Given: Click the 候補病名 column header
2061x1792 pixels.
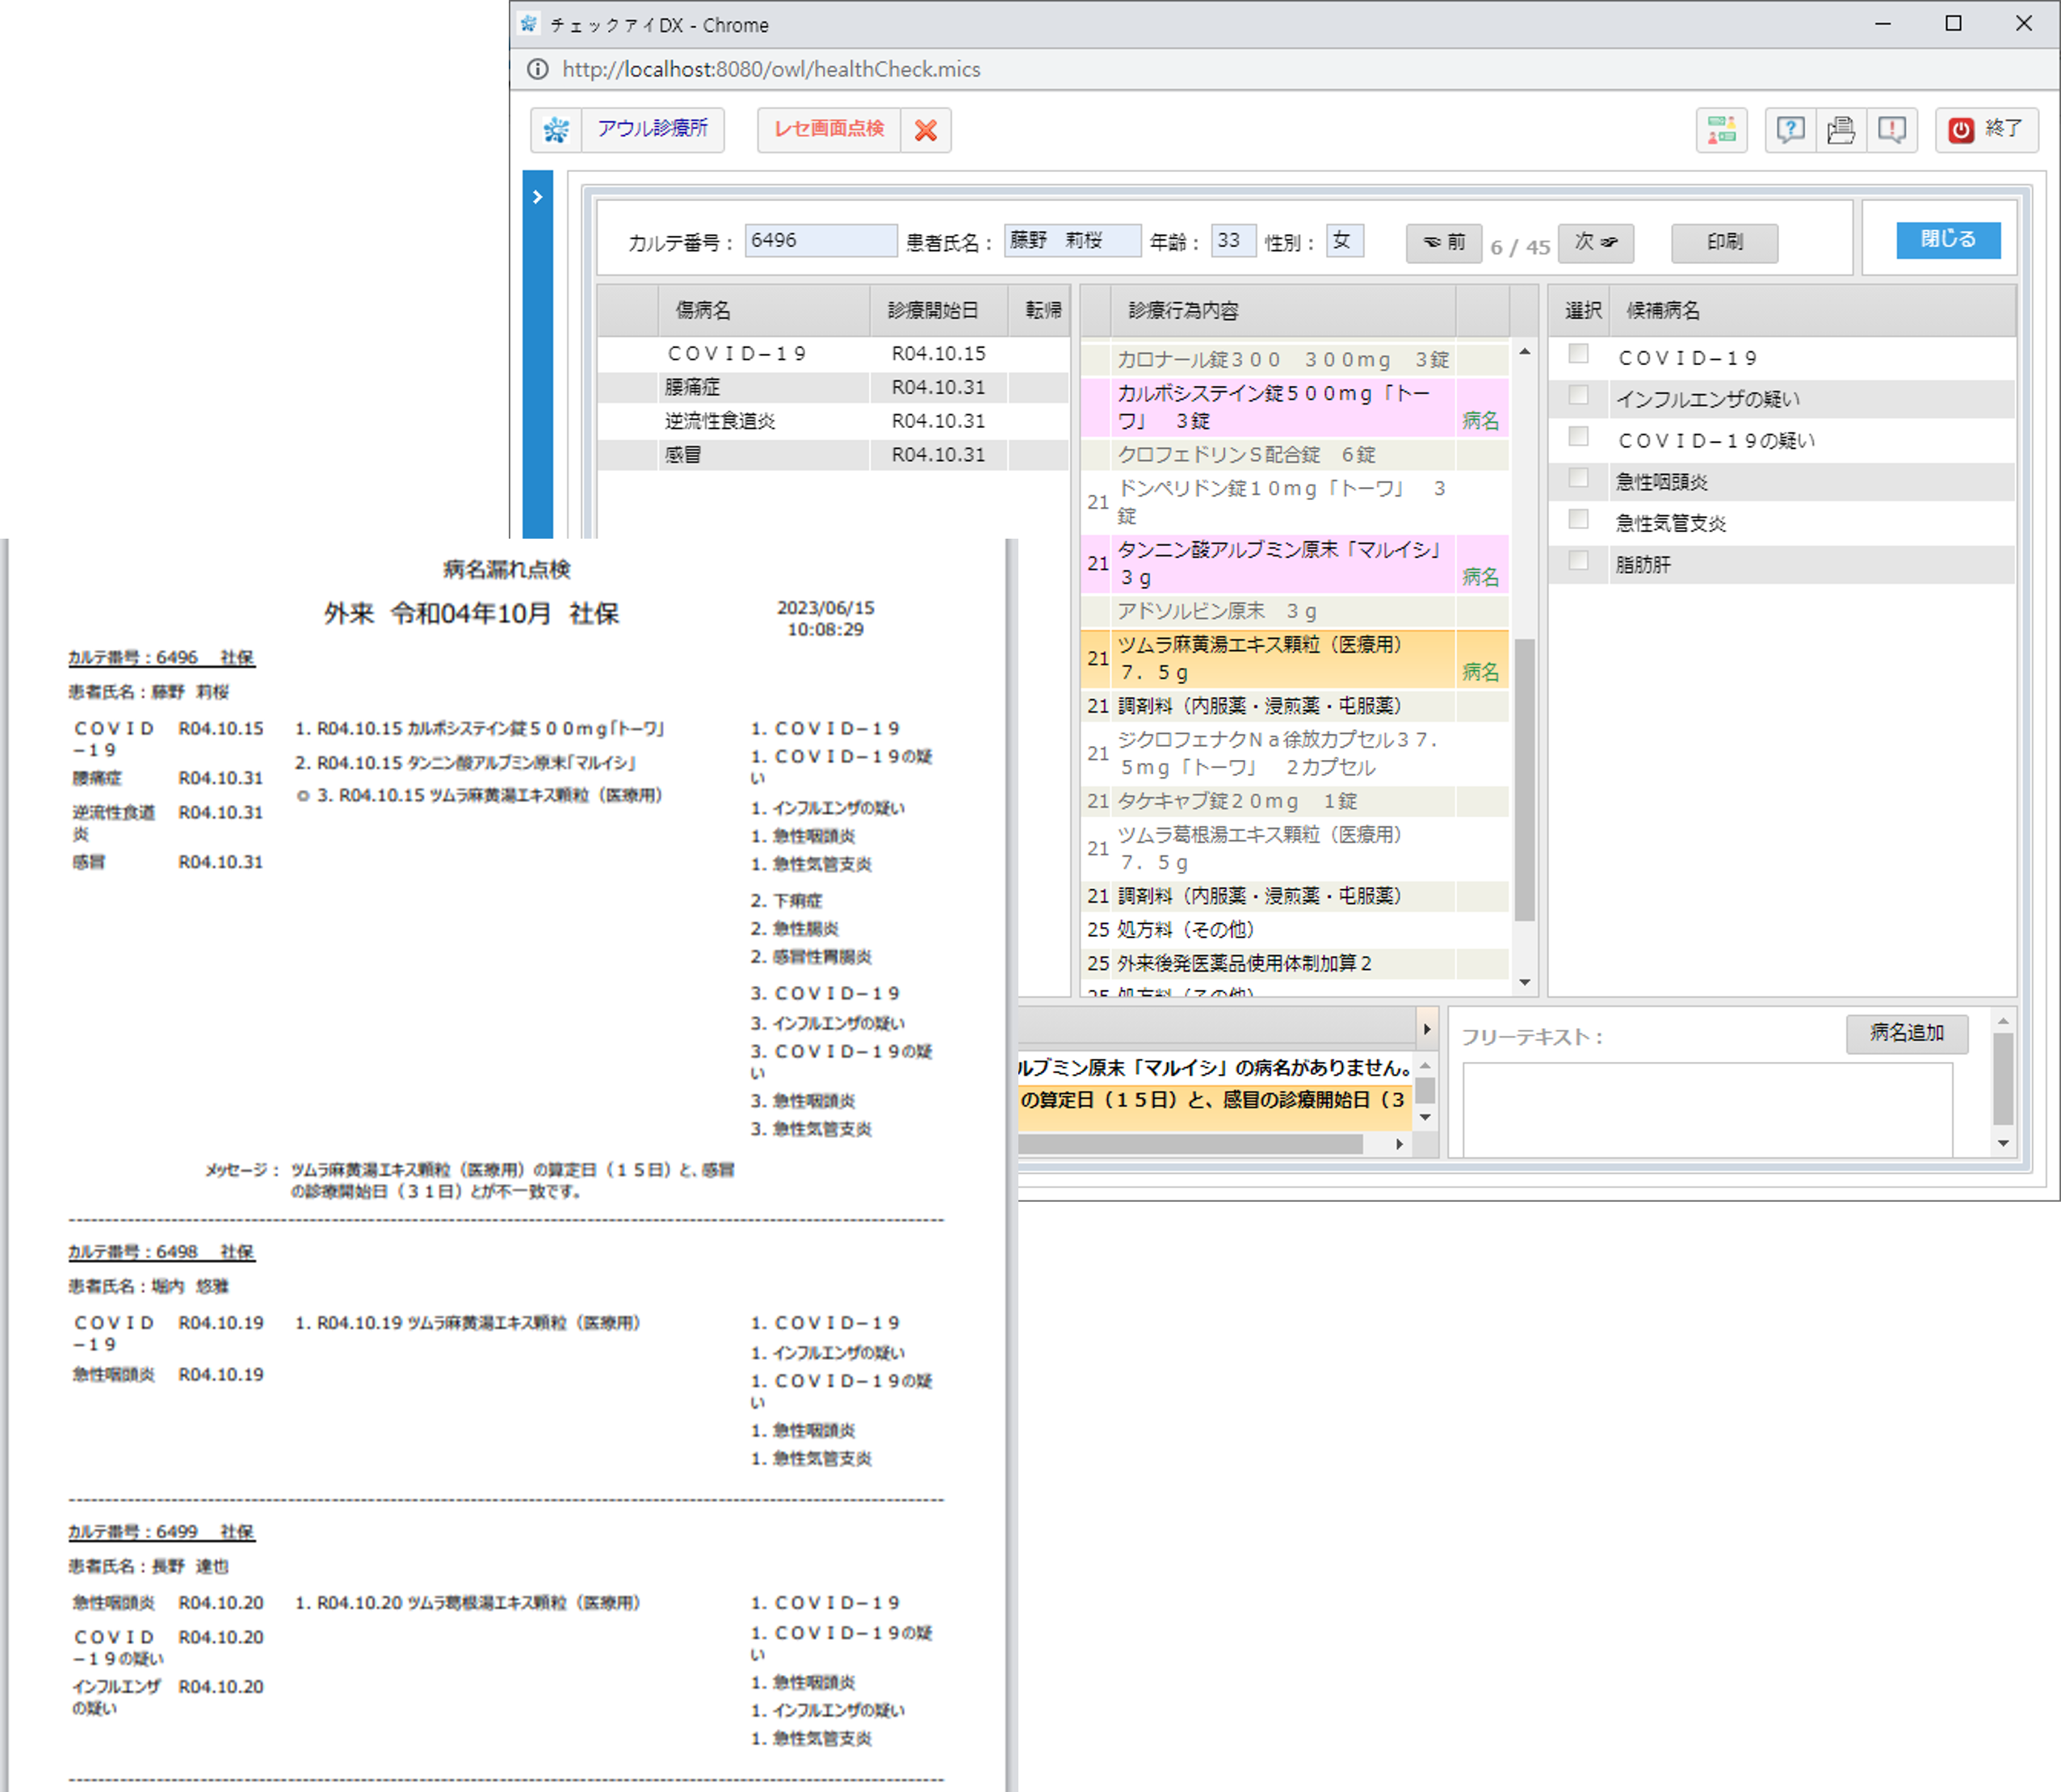Looking at the screenshot, I should (1812, 310).
